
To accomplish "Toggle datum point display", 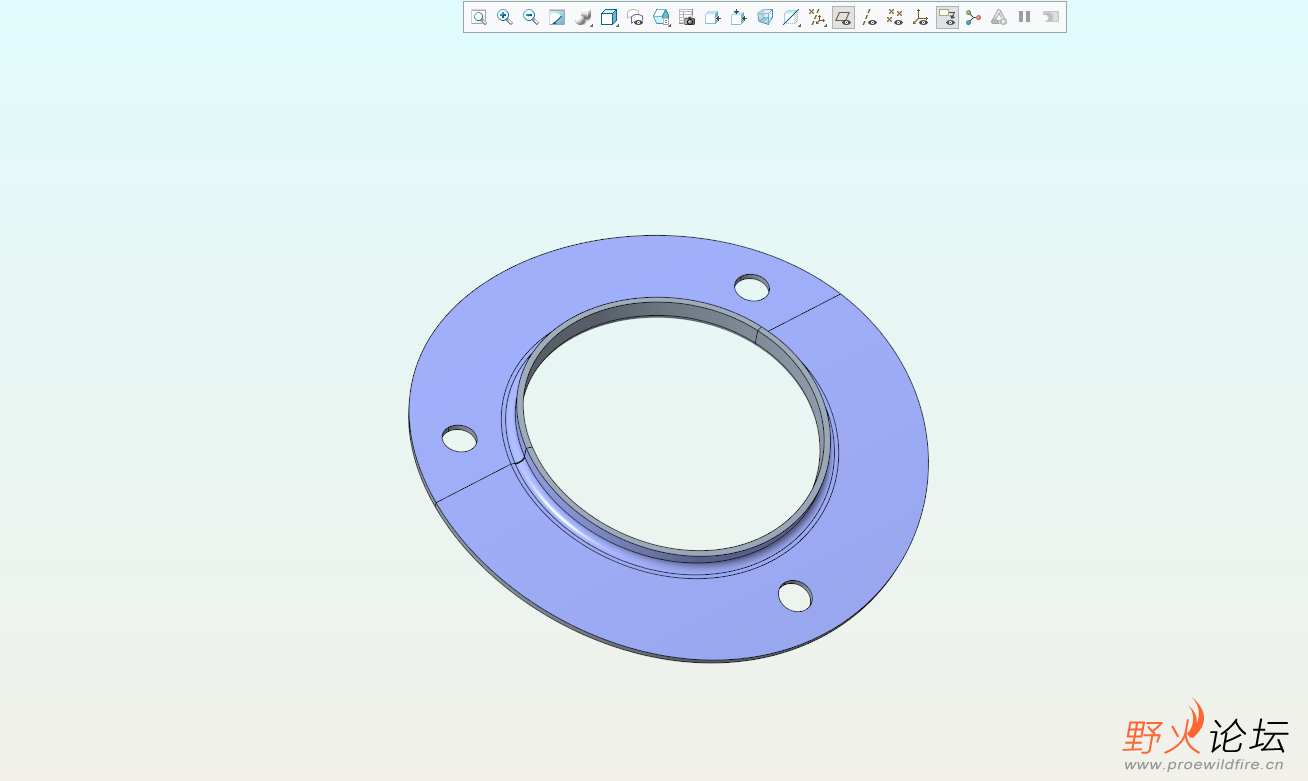I will (895, 17).
